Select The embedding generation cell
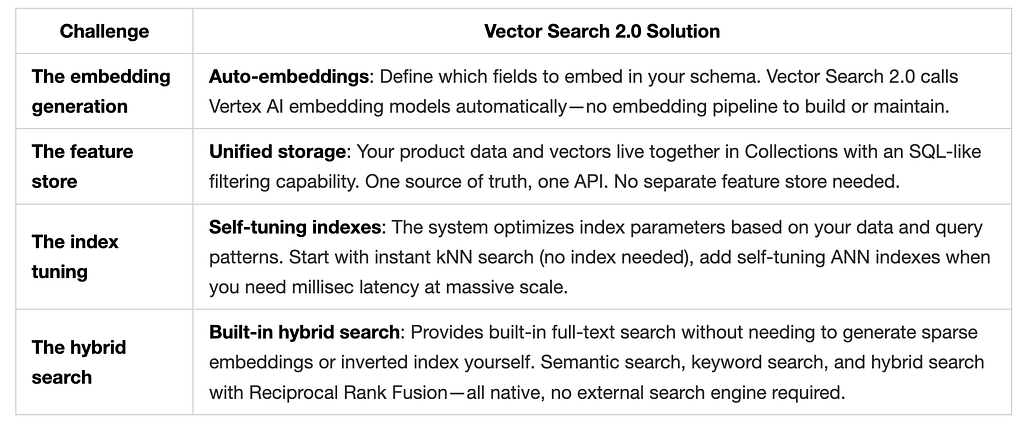Image resolution: width=1024 pixels, height=426 pixels. [x=104, y=91]
